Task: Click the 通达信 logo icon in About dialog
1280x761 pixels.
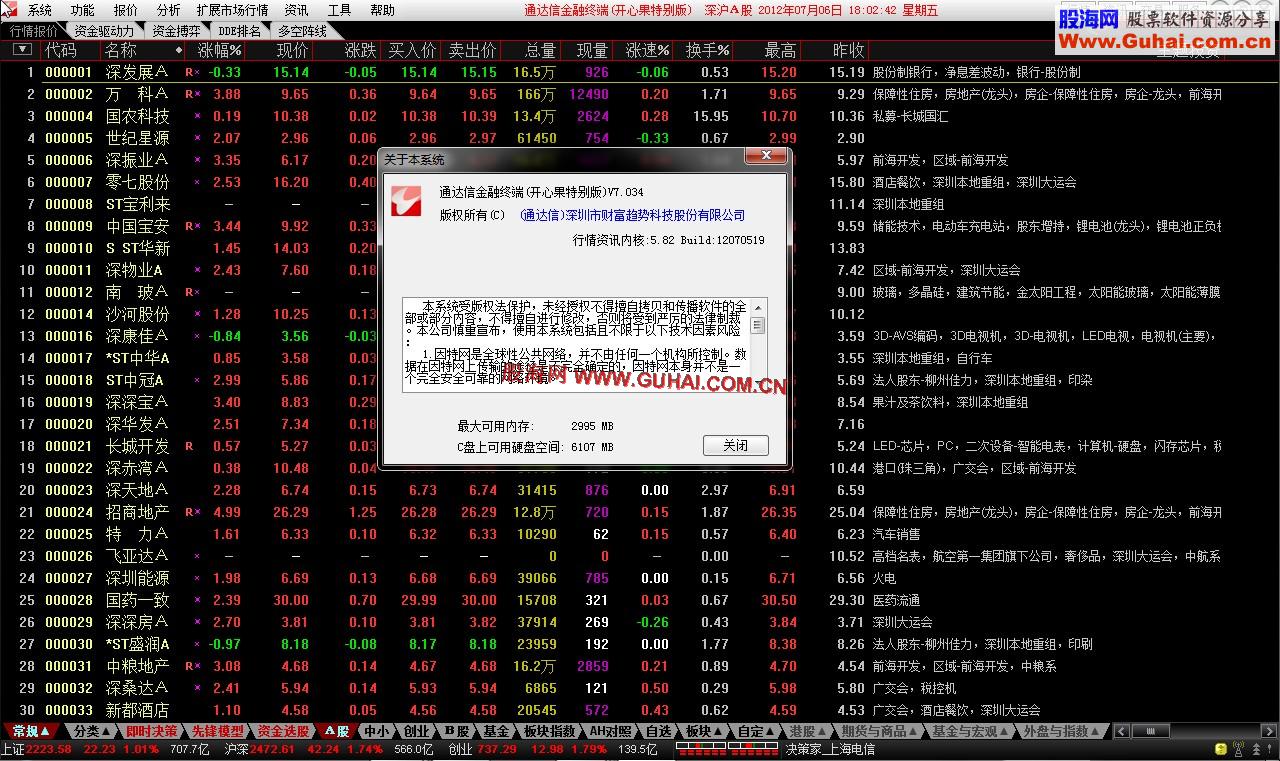Action: coord(405,202)
